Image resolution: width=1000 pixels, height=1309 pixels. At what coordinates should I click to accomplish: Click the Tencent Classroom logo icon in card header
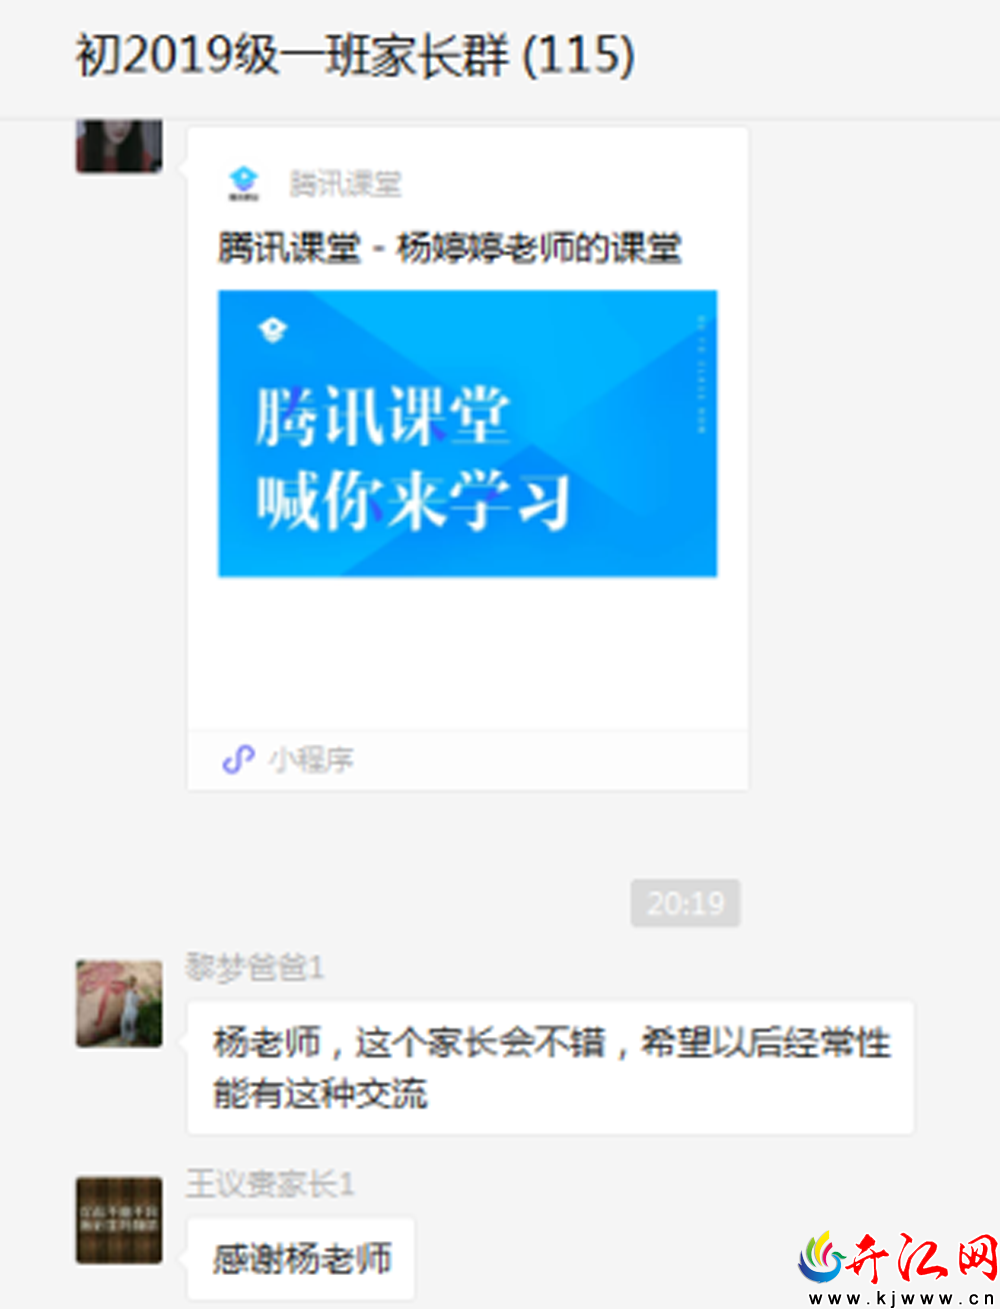243,183
